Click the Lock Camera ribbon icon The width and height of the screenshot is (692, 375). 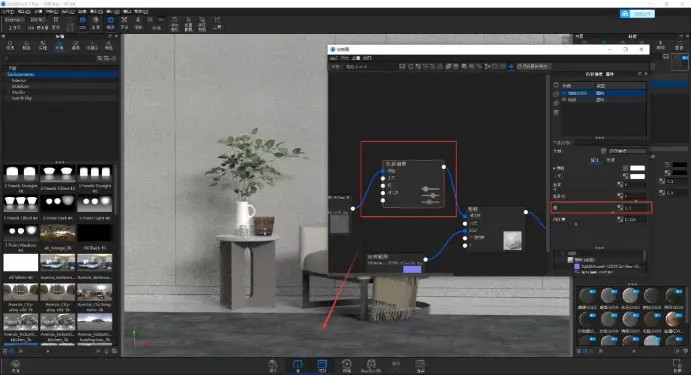point(202,23)
